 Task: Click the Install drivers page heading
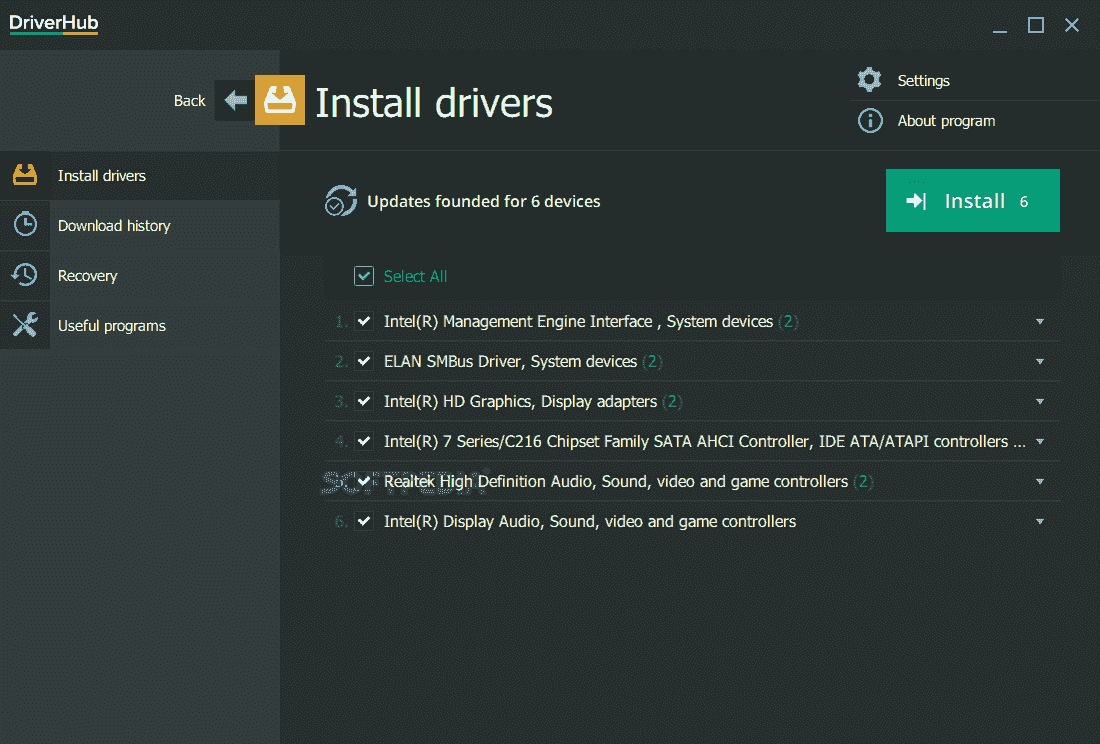(x=434, y=102)
